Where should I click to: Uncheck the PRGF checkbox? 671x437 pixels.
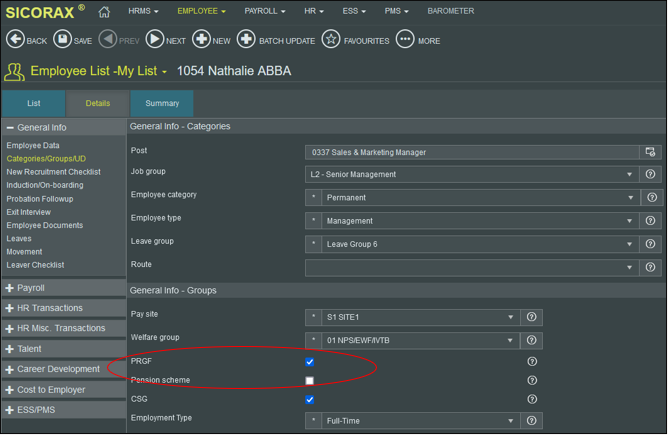pos(310,363)
